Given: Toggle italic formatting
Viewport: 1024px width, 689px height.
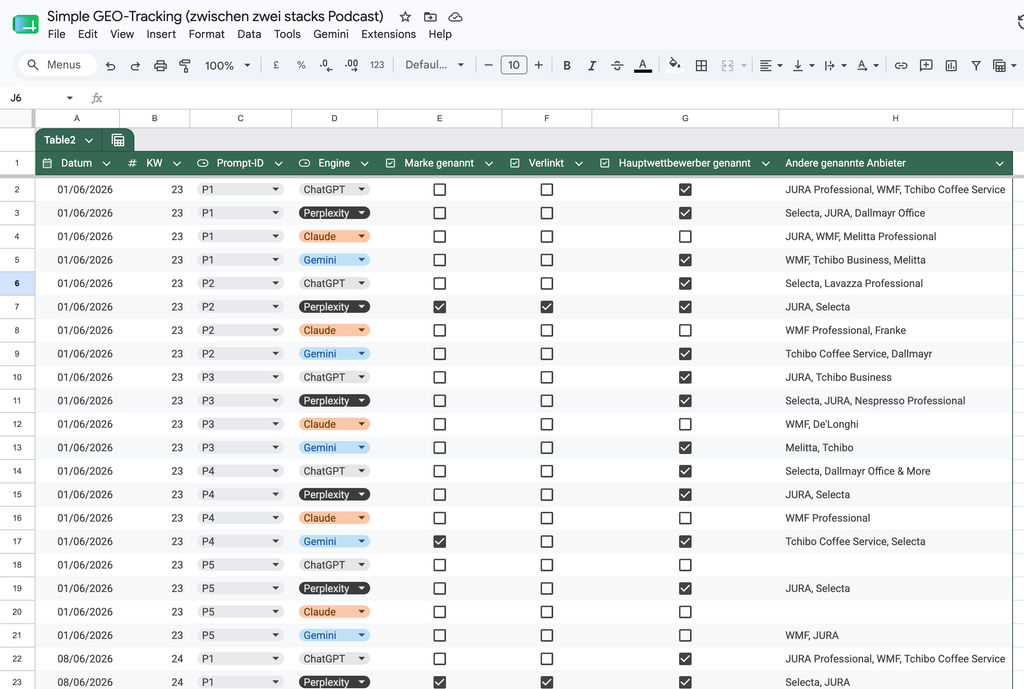Looking at the screenshot, I should [x=592, y=65].
